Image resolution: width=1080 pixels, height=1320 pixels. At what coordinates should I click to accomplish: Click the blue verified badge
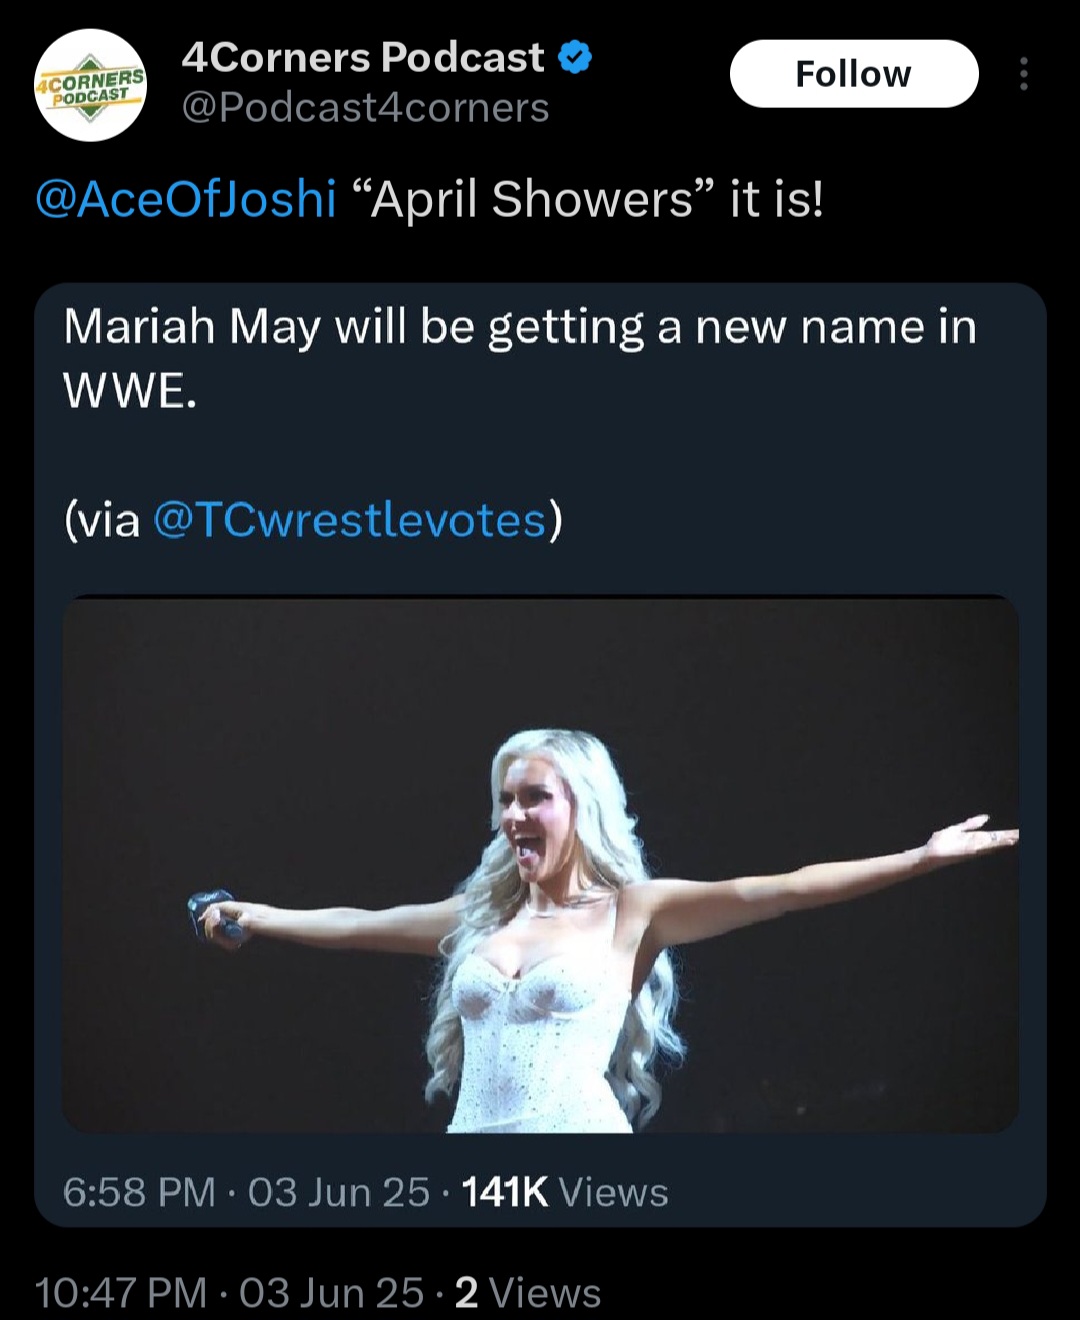tap(574, 58)
